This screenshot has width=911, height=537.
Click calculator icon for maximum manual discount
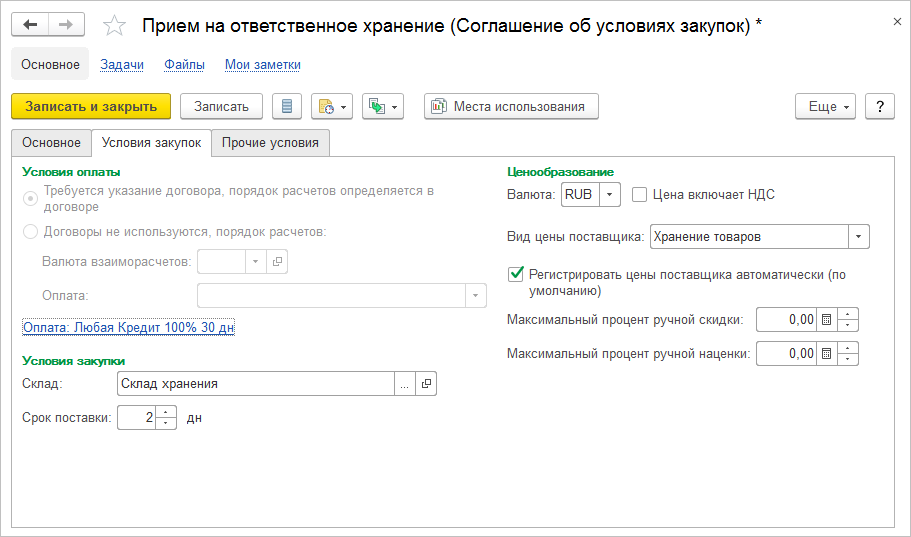pyautogui.click(x=826, y=320)
